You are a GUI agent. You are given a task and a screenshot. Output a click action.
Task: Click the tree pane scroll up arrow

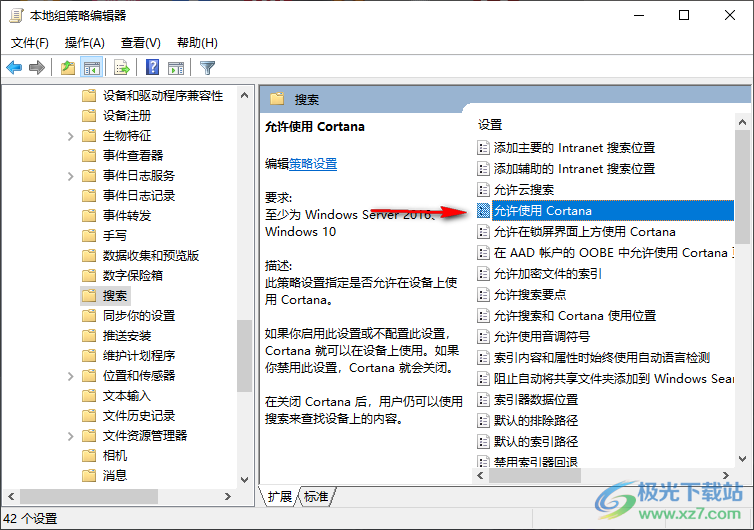click(244, 95)
